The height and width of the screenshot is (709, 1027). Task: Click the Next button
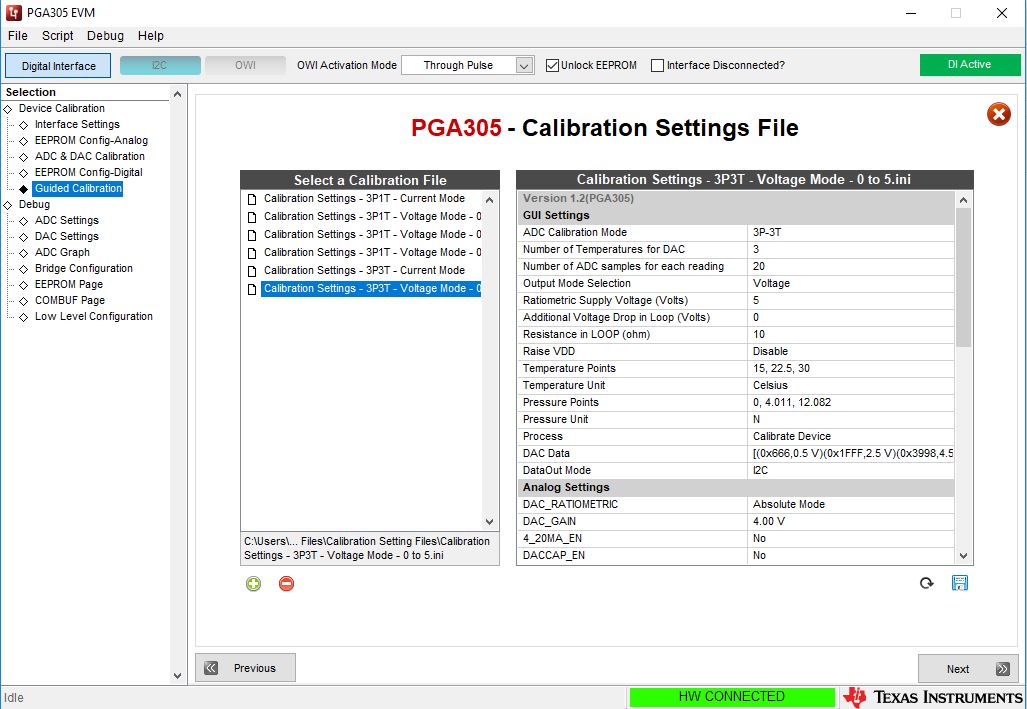coord(968,668)
